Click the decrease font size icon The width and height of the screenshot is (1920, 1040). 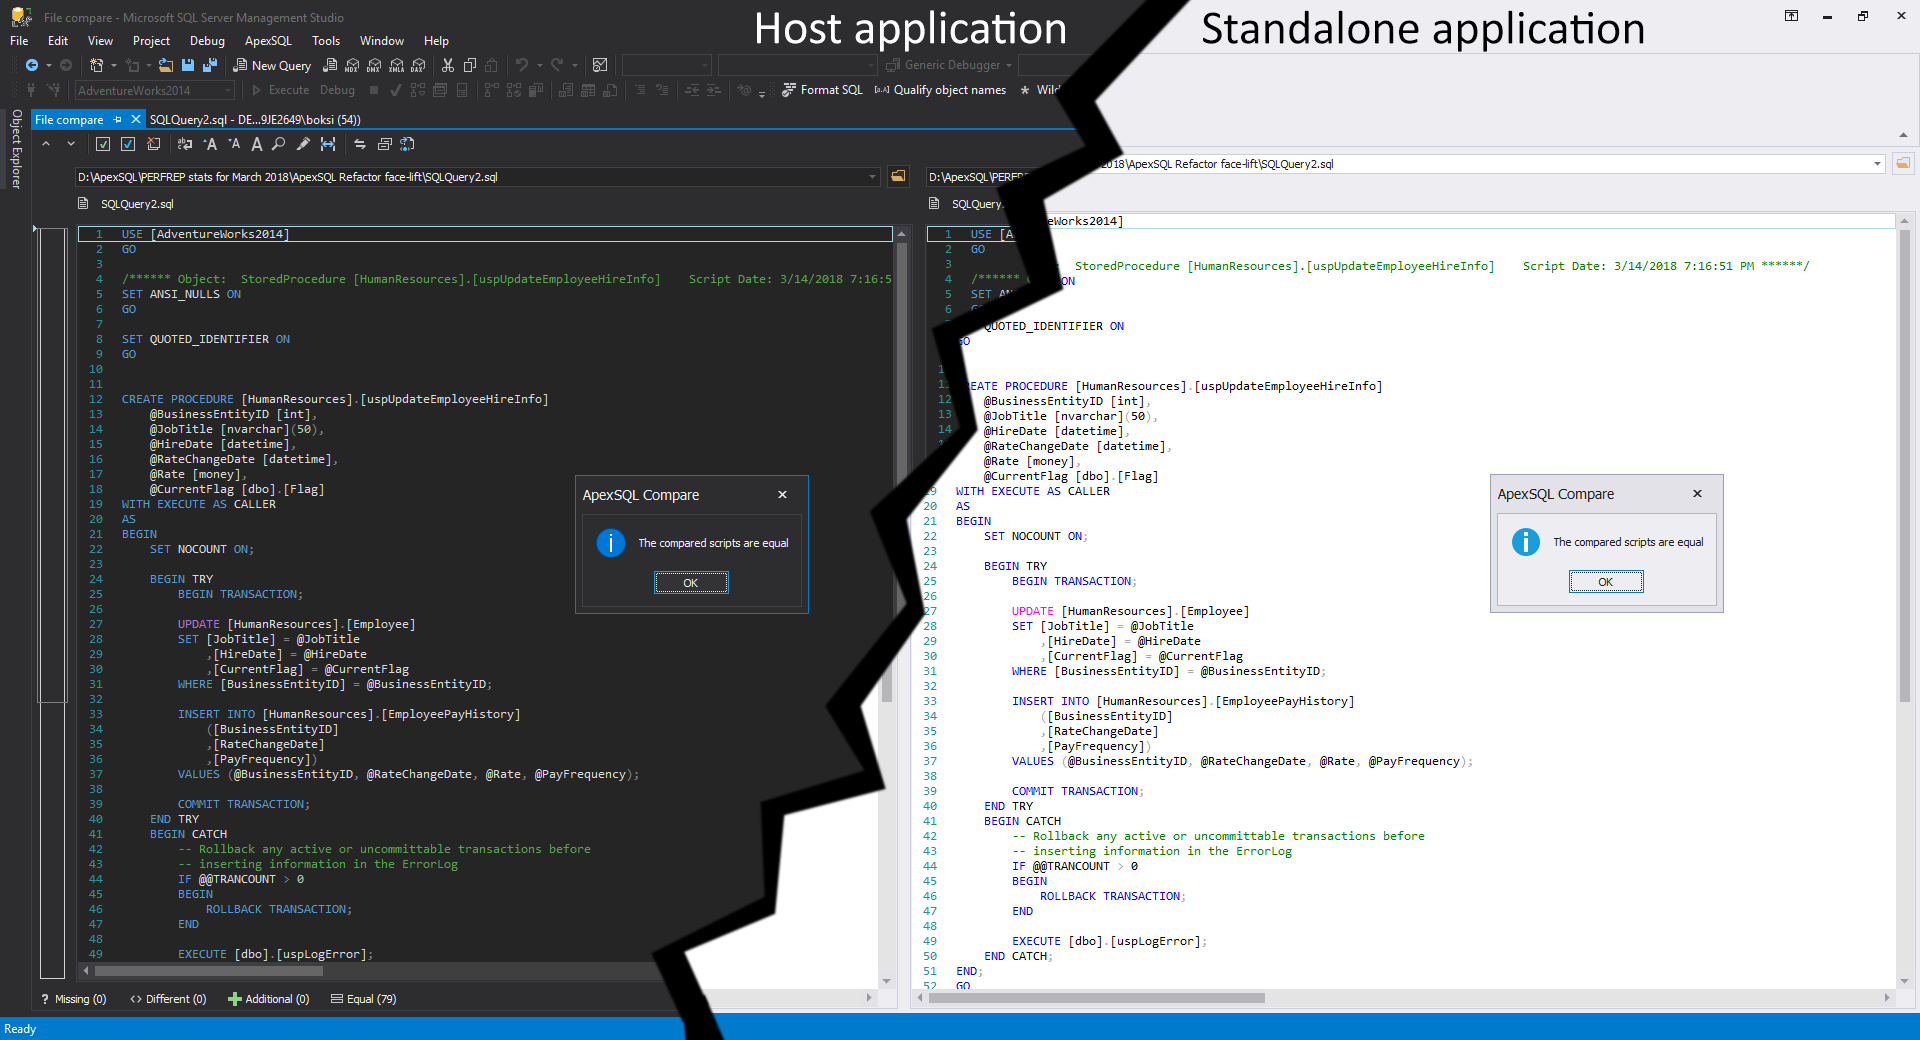coord(234,144)
